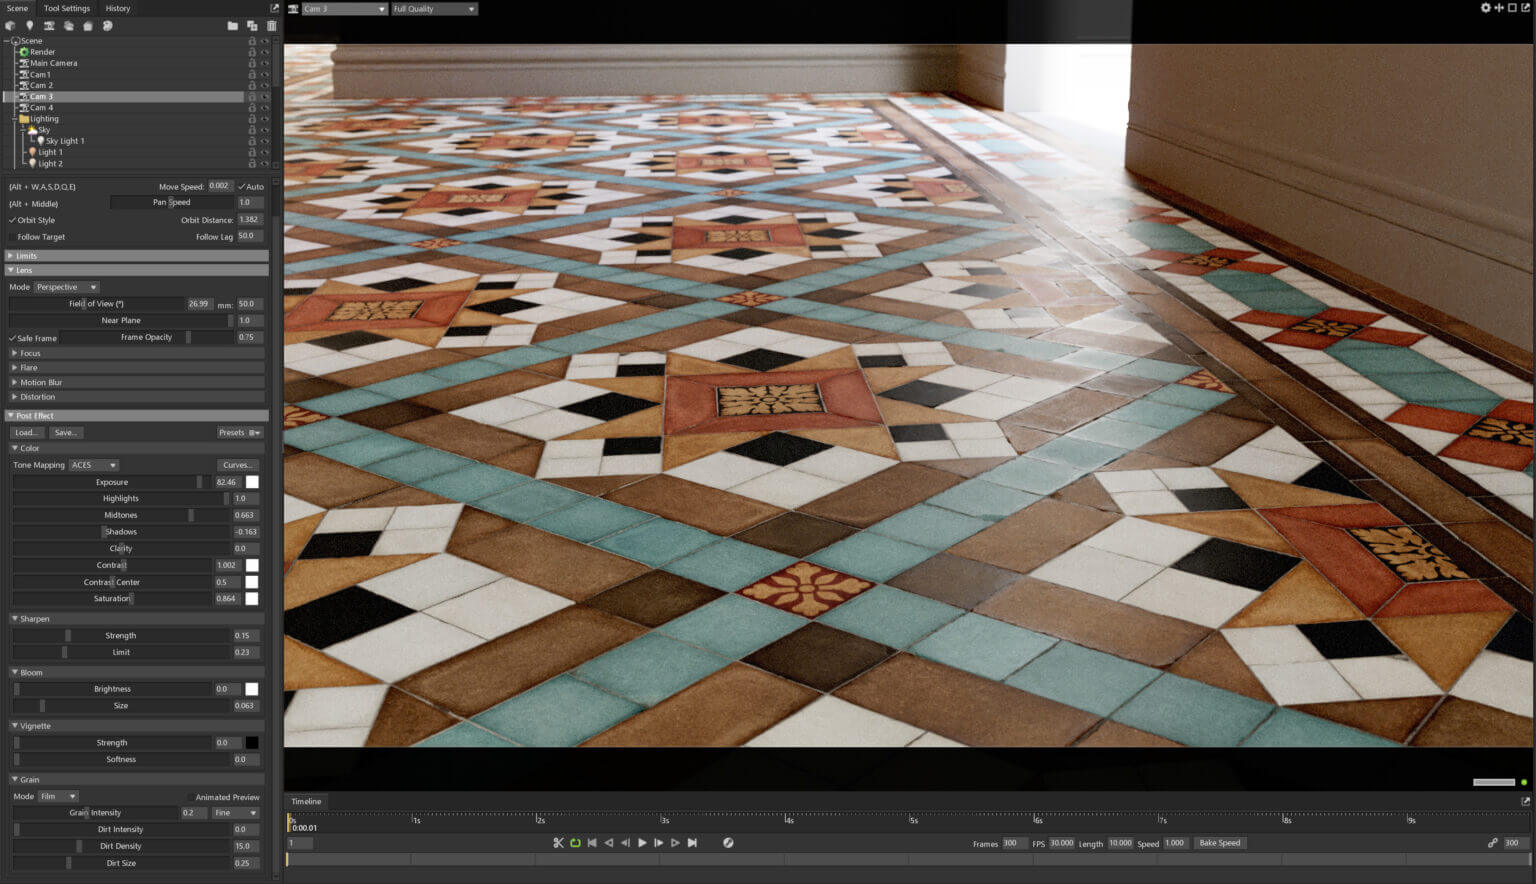The image size is (1536, 884).
Task: Enable the Animated Preview checkbox
Action: [x=191, y=797]
